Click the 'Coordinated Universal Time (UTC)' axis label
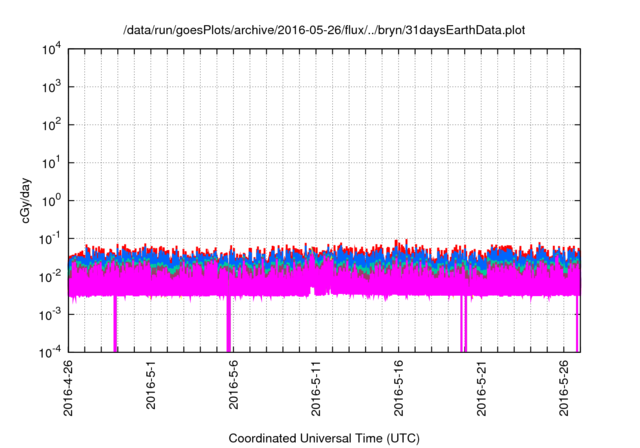This screenshot has width=640, height=448. click(x=324, y=438)
